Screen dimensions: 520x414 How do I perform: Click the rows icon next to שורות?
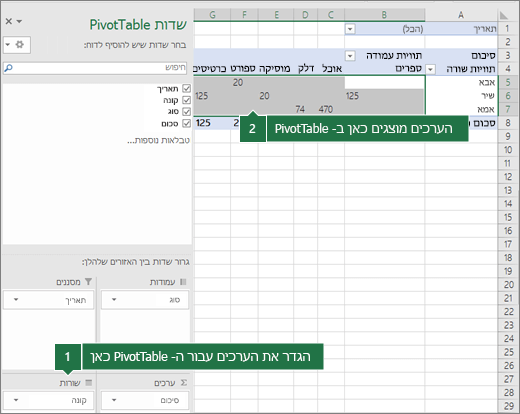coord(88,383)
